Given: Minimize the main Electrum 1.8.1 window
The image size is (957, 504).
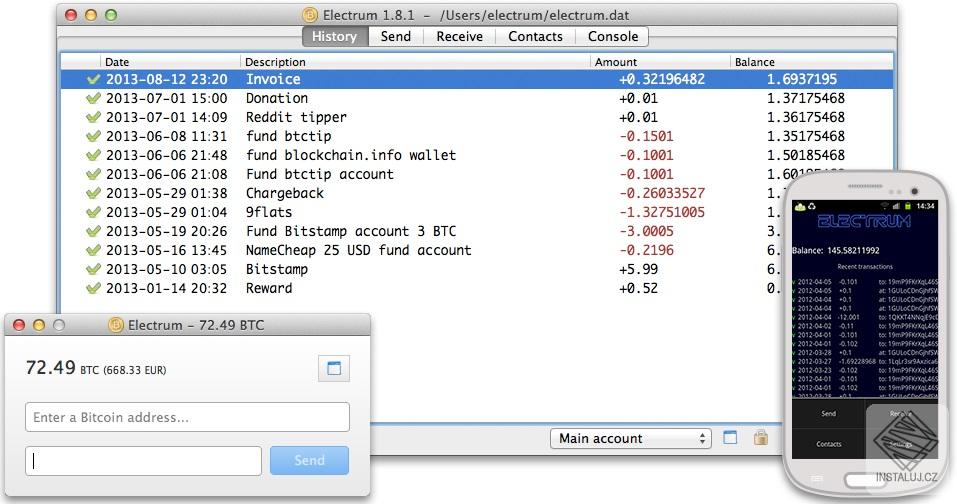Looking at the screenshot, I should click(91, 15).
